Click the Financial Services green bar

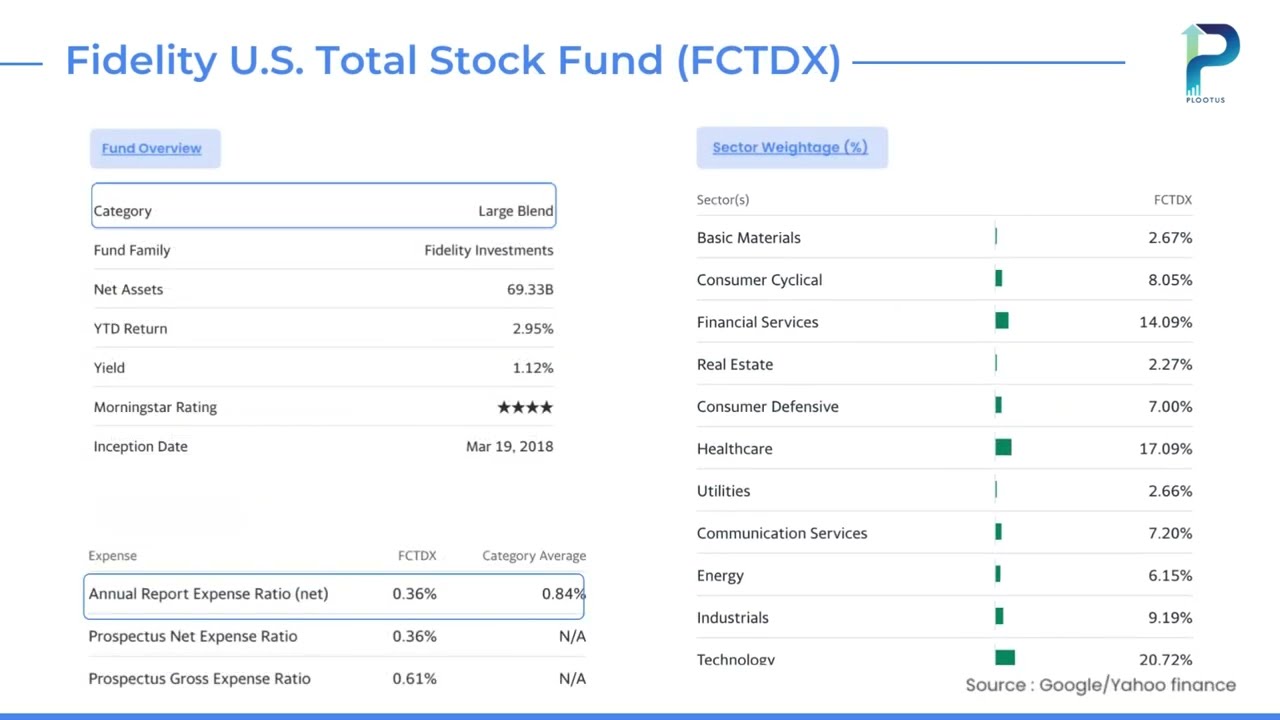pos(1002,321)
